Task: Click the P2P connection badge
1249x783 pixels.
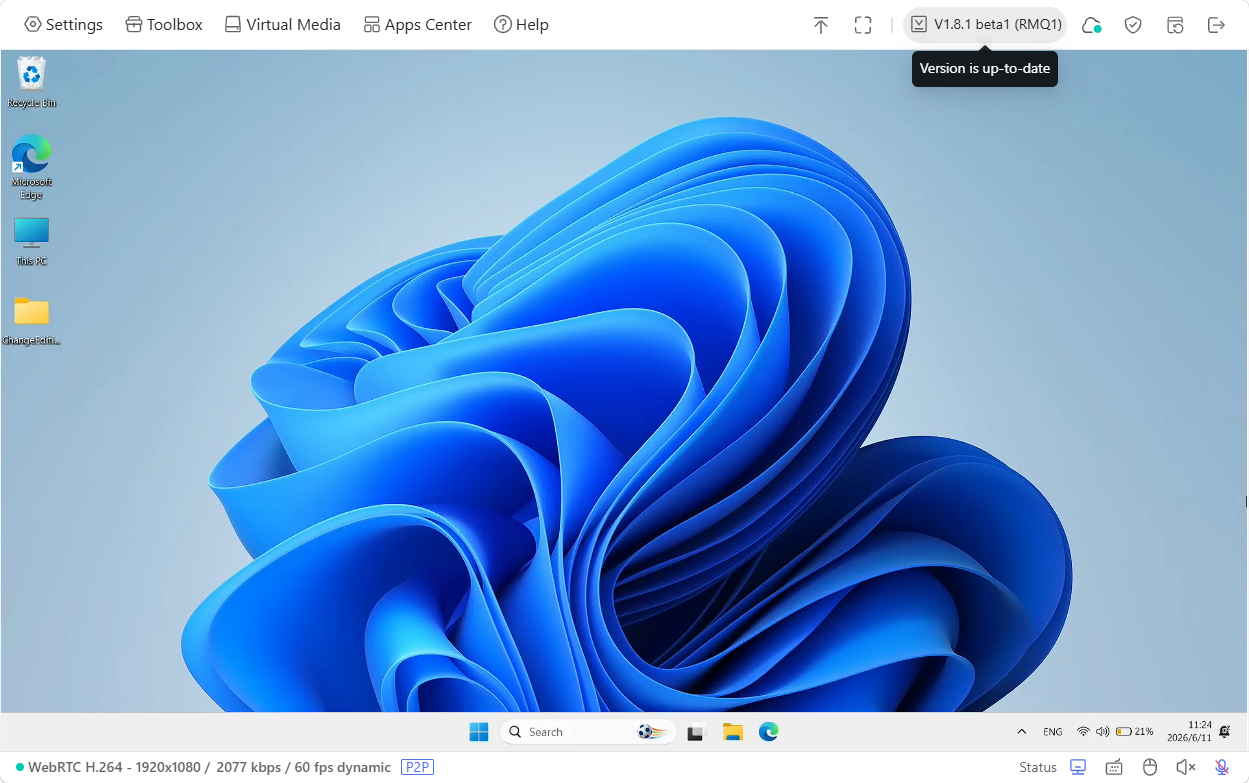Action: point(417,767)
